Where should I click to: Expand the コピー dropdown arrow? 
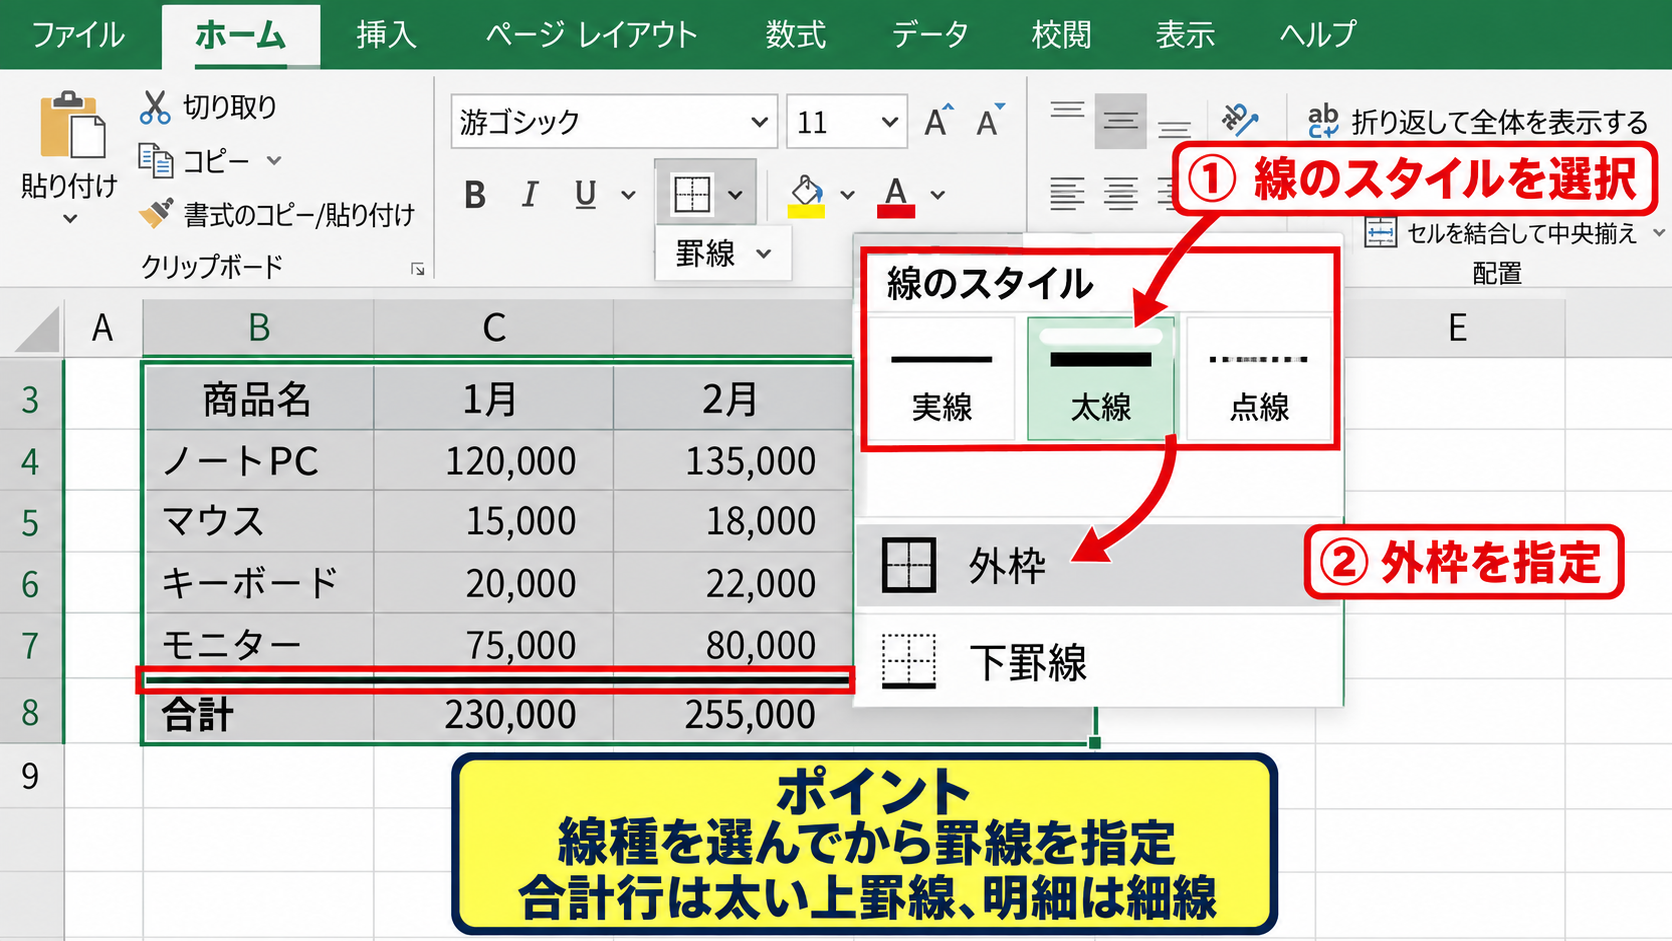pyautogui.click(x=274, y=160)
